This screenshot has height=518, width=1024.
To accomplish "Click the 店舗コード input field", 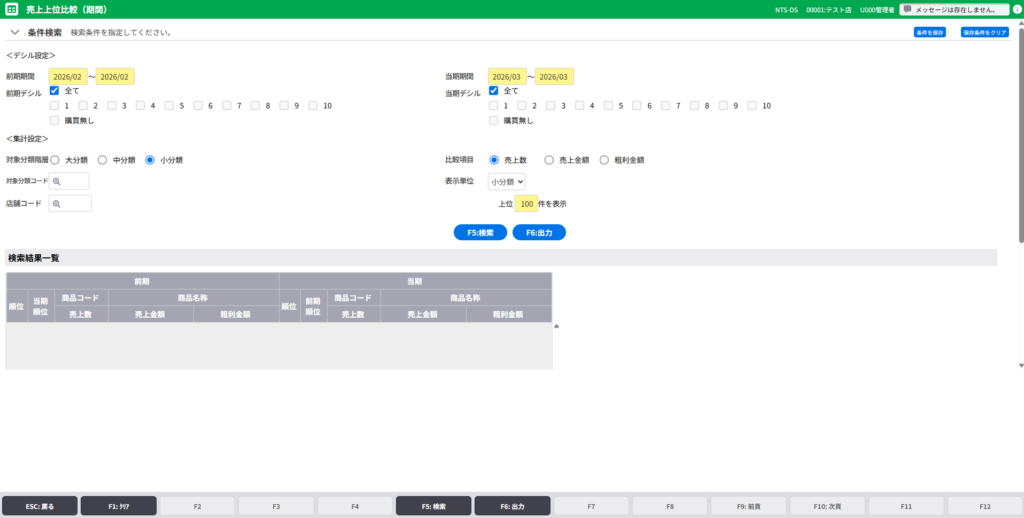I will click(71, 204).
